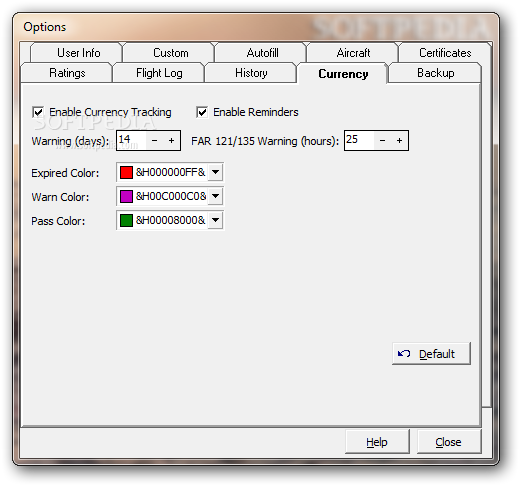
Task: Click the Help button
Action: (377, 442)
